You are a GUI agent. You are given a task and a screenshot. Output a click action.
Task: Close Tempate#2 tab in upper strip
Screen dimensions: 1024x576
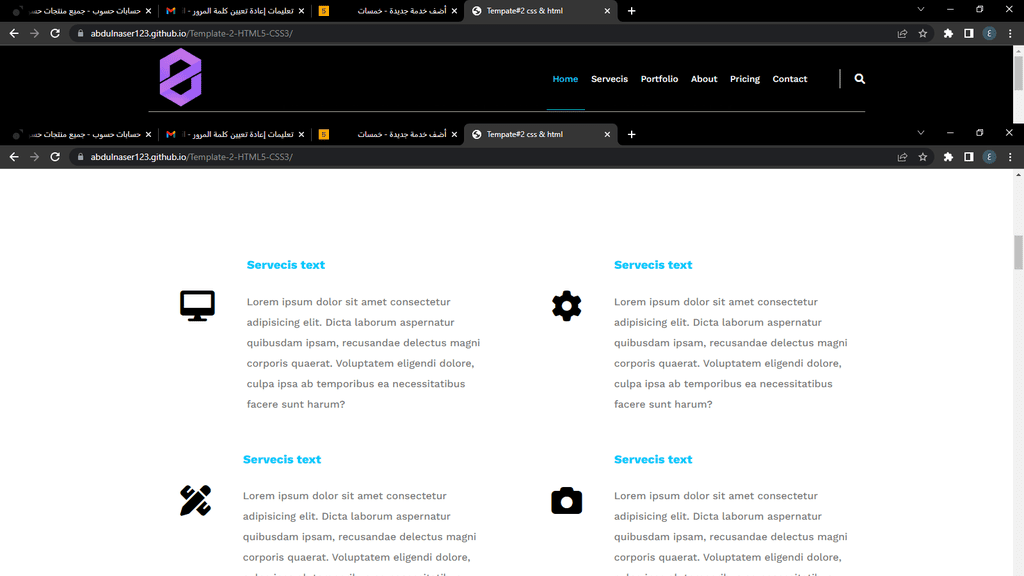click(607, 11)
